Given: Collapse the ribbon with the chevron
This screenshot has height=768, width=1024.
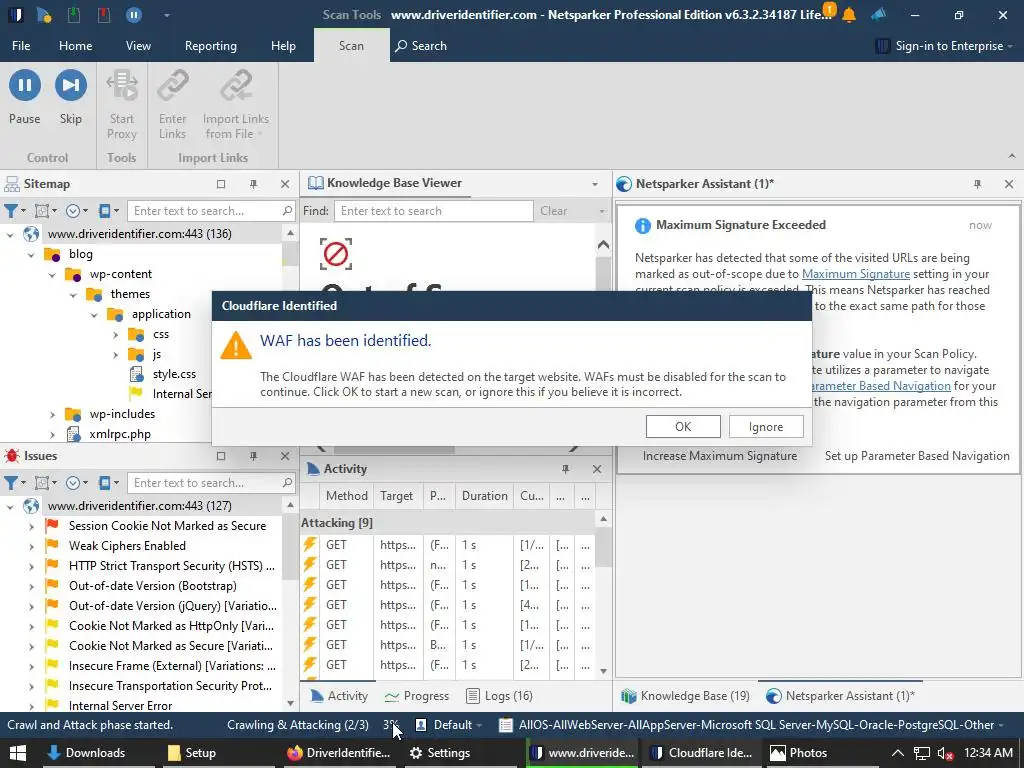Looking at the screenshot, I should point(1012,156).
